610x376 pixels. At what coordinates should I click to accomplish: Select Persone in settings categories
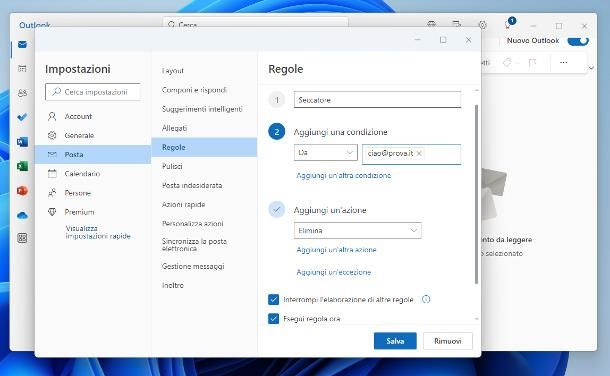93,193
